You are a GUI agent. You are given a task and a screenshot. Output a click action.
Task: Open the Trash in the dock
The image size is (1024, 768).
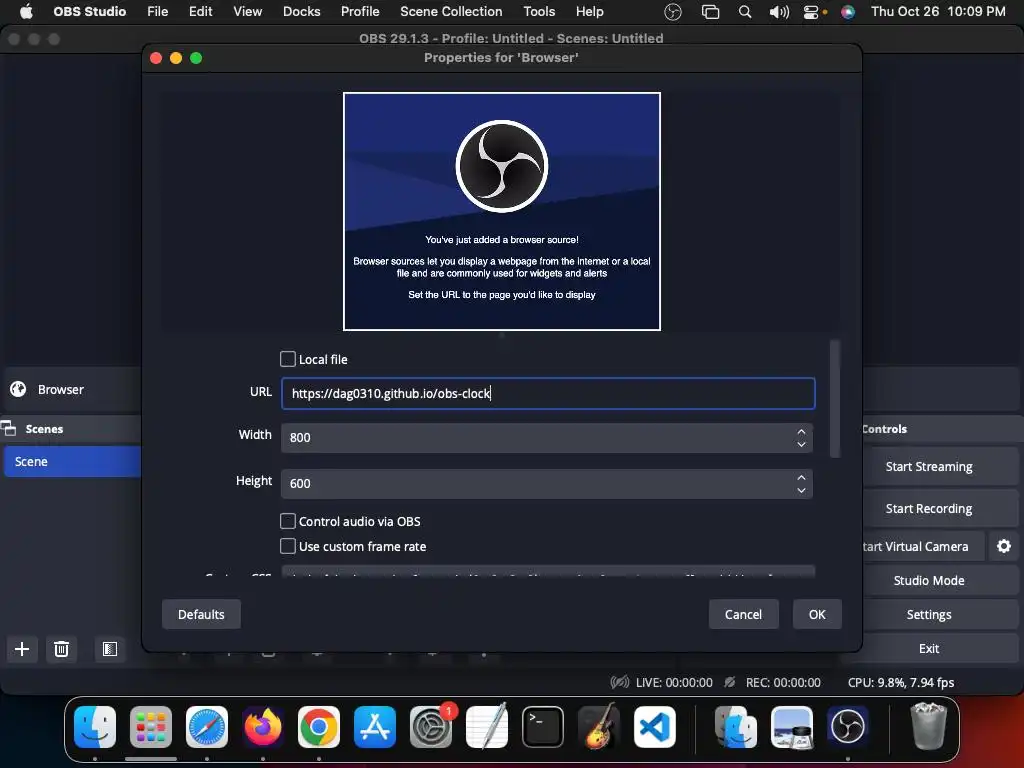(928, 726)
